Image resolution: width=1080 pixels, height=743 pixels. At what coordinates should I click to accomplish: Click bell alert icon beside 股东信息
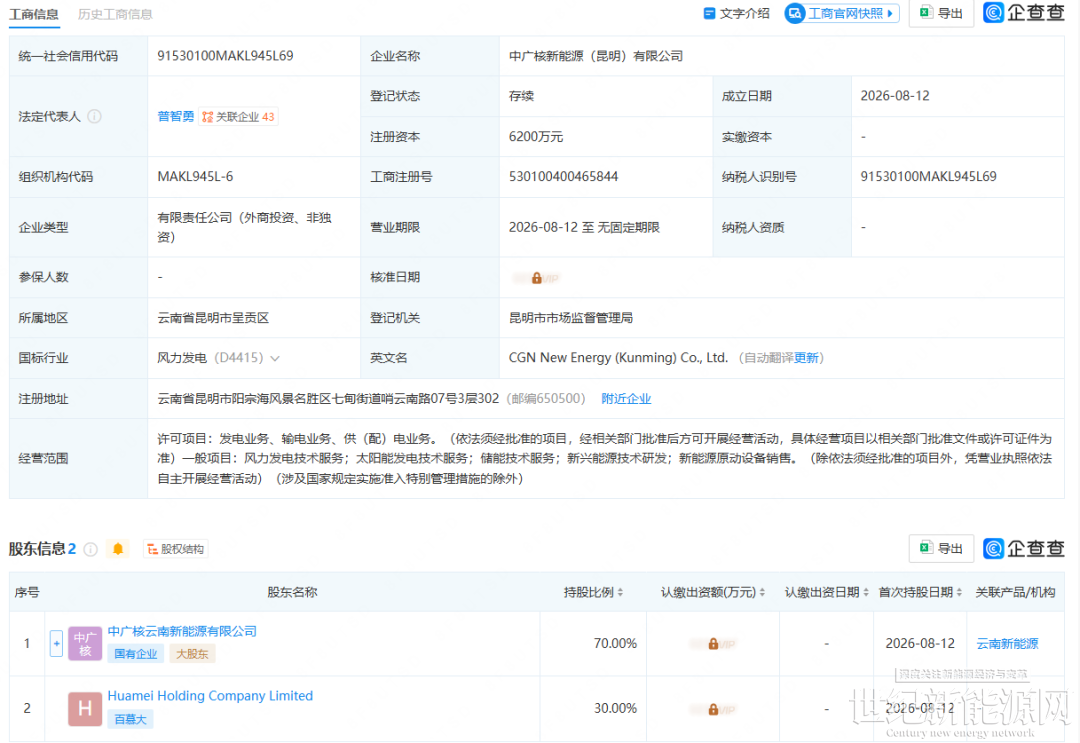point(118,549)
